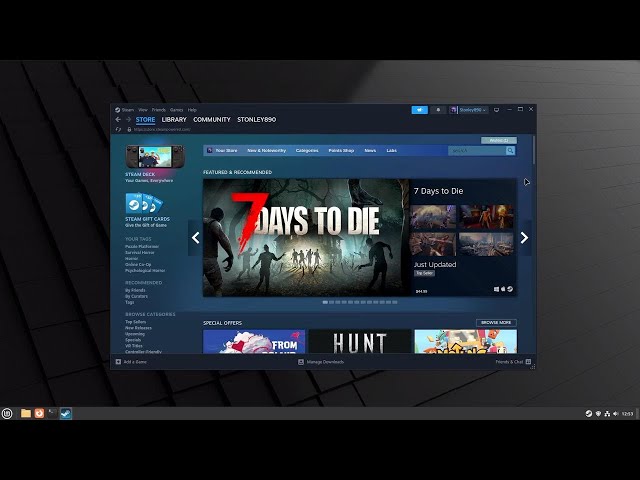
Task: Click the magnifier search icon in the store bar
Action: [510, 151]
